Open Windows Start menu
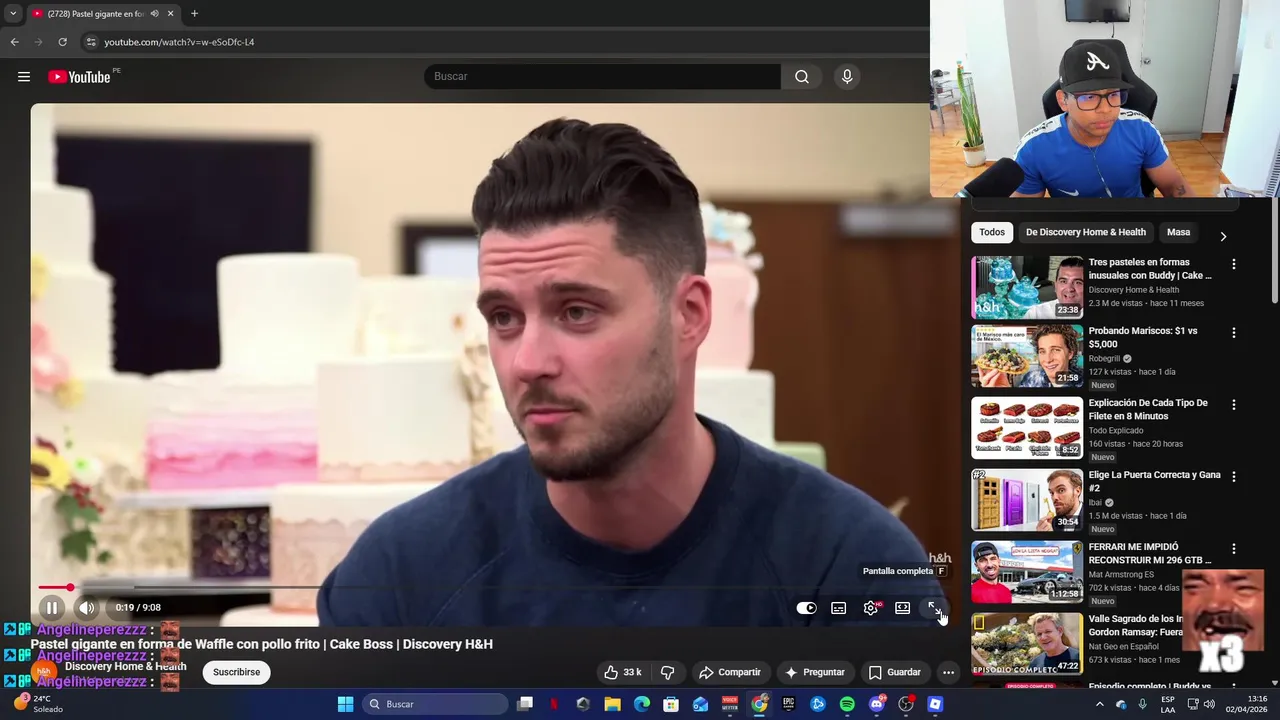Viewport: 1280px width, 720px height. pyautogui.click(x=345, y=704)
